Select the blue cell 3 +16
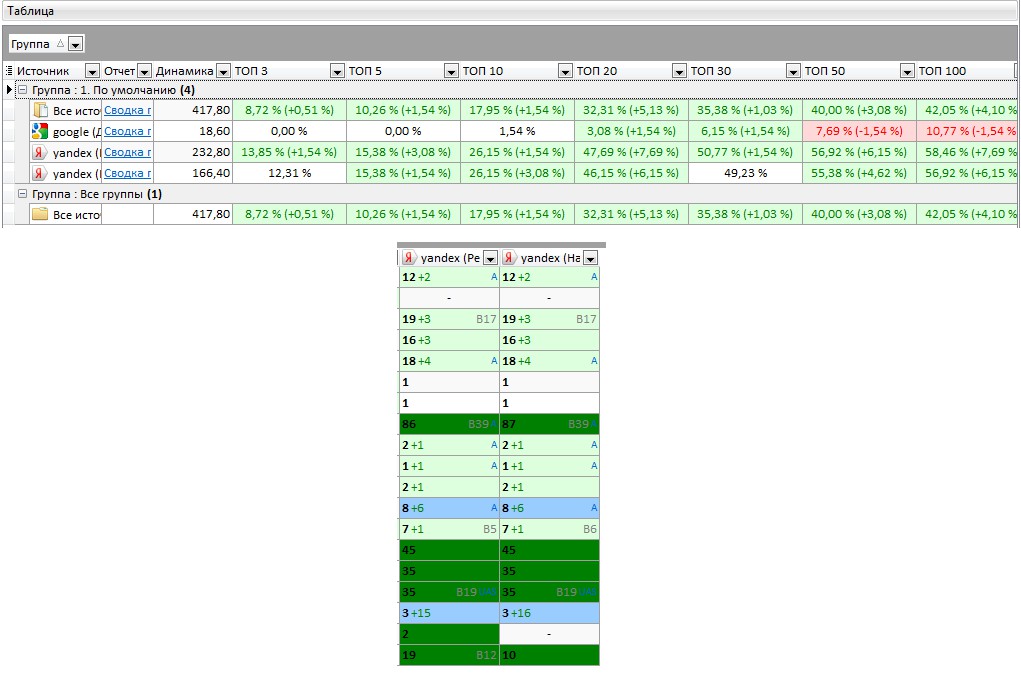This screenshot has height=679, width=1021. [549, 613]
